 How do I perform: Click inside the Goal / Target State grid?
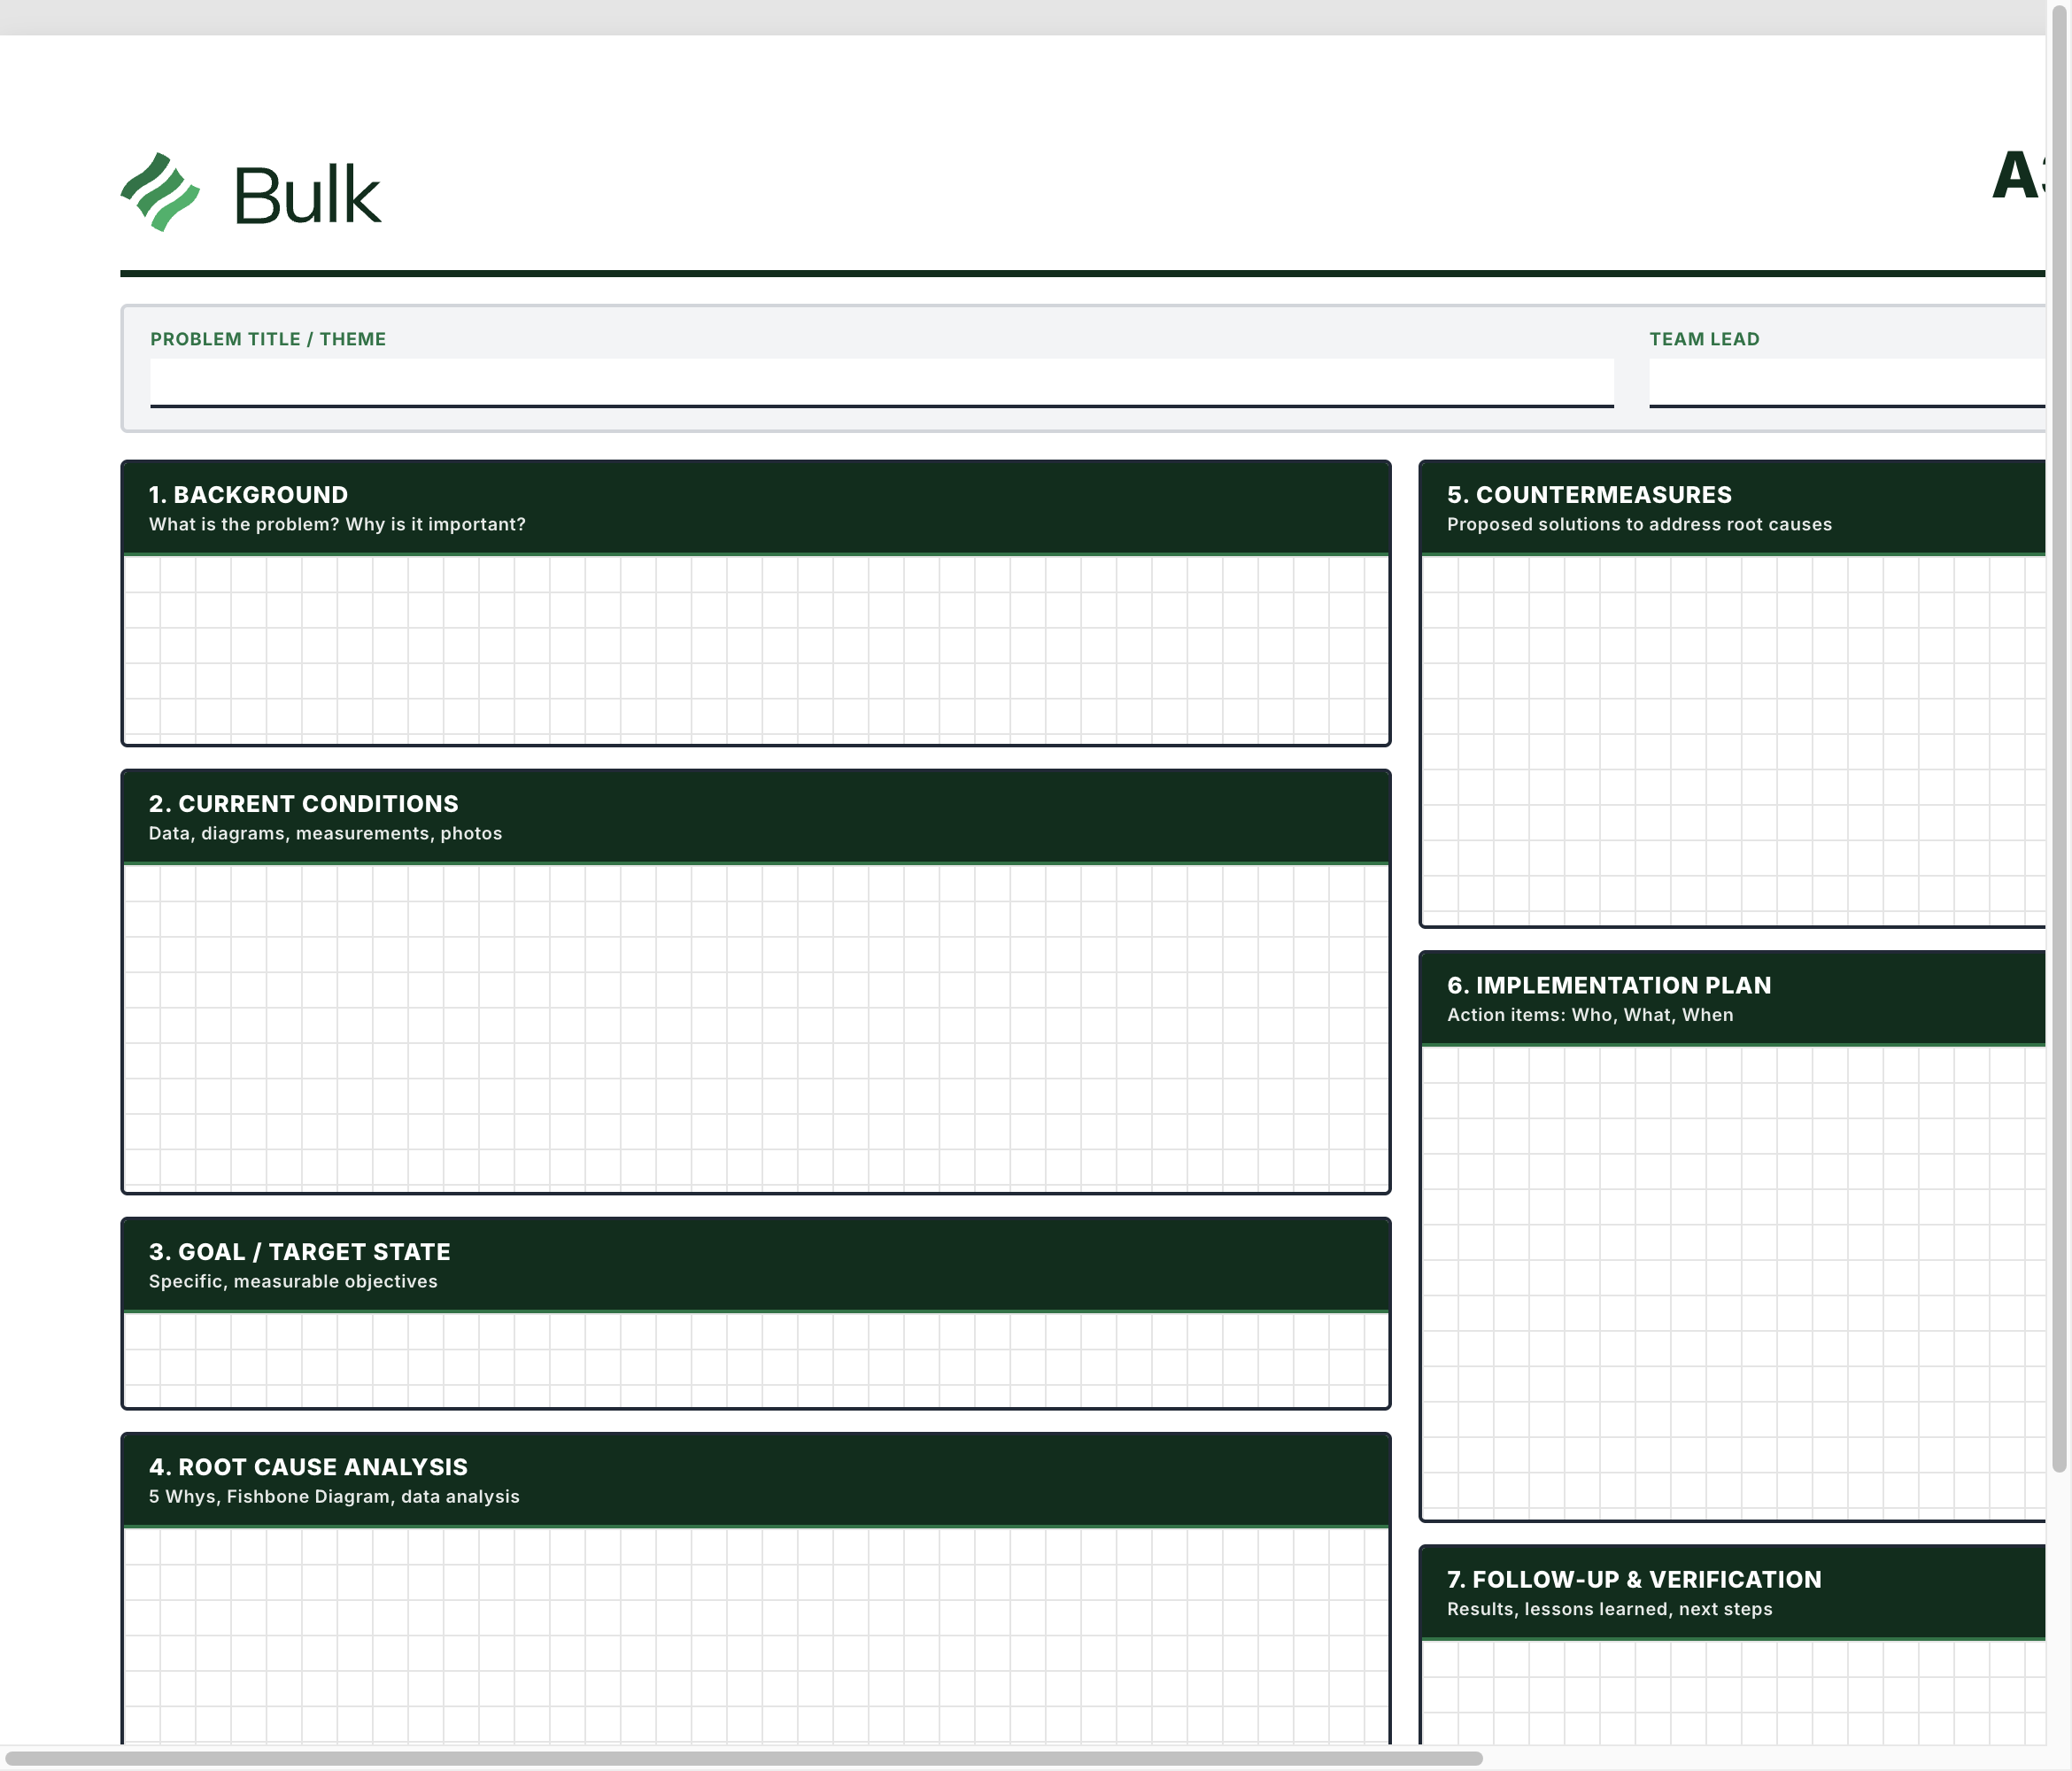[x=755, y=1360]
